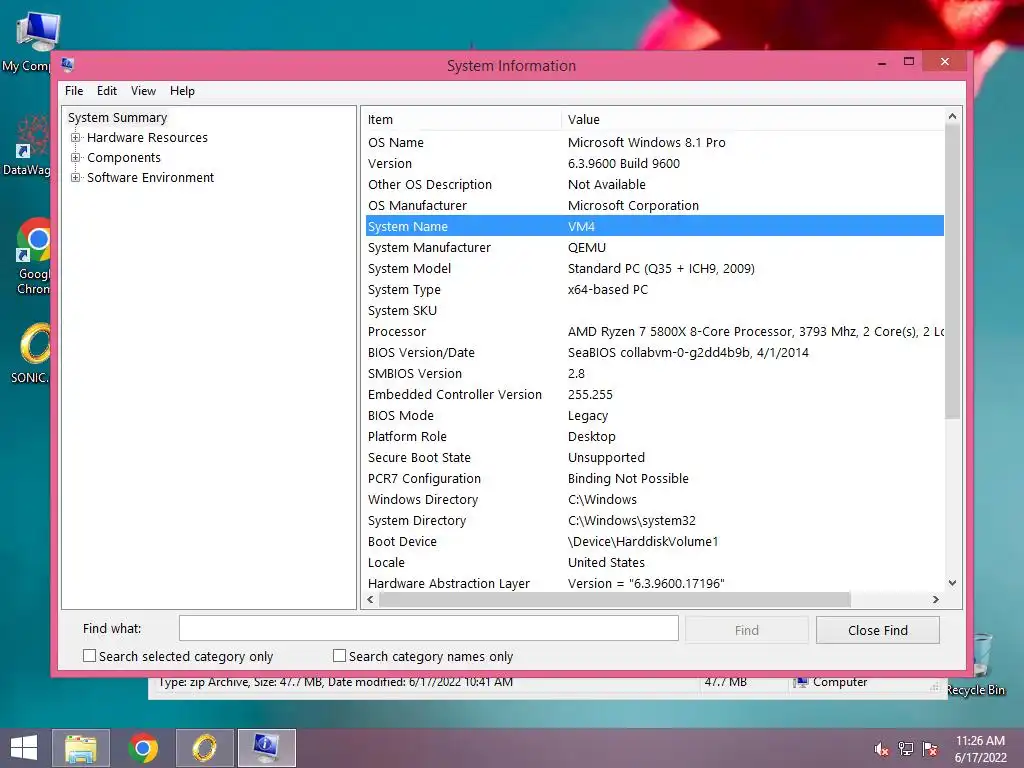Select the OS Manufacturer row
Image resolution: width=1024 pixels, height=768 pixels.
click(654, 205)
